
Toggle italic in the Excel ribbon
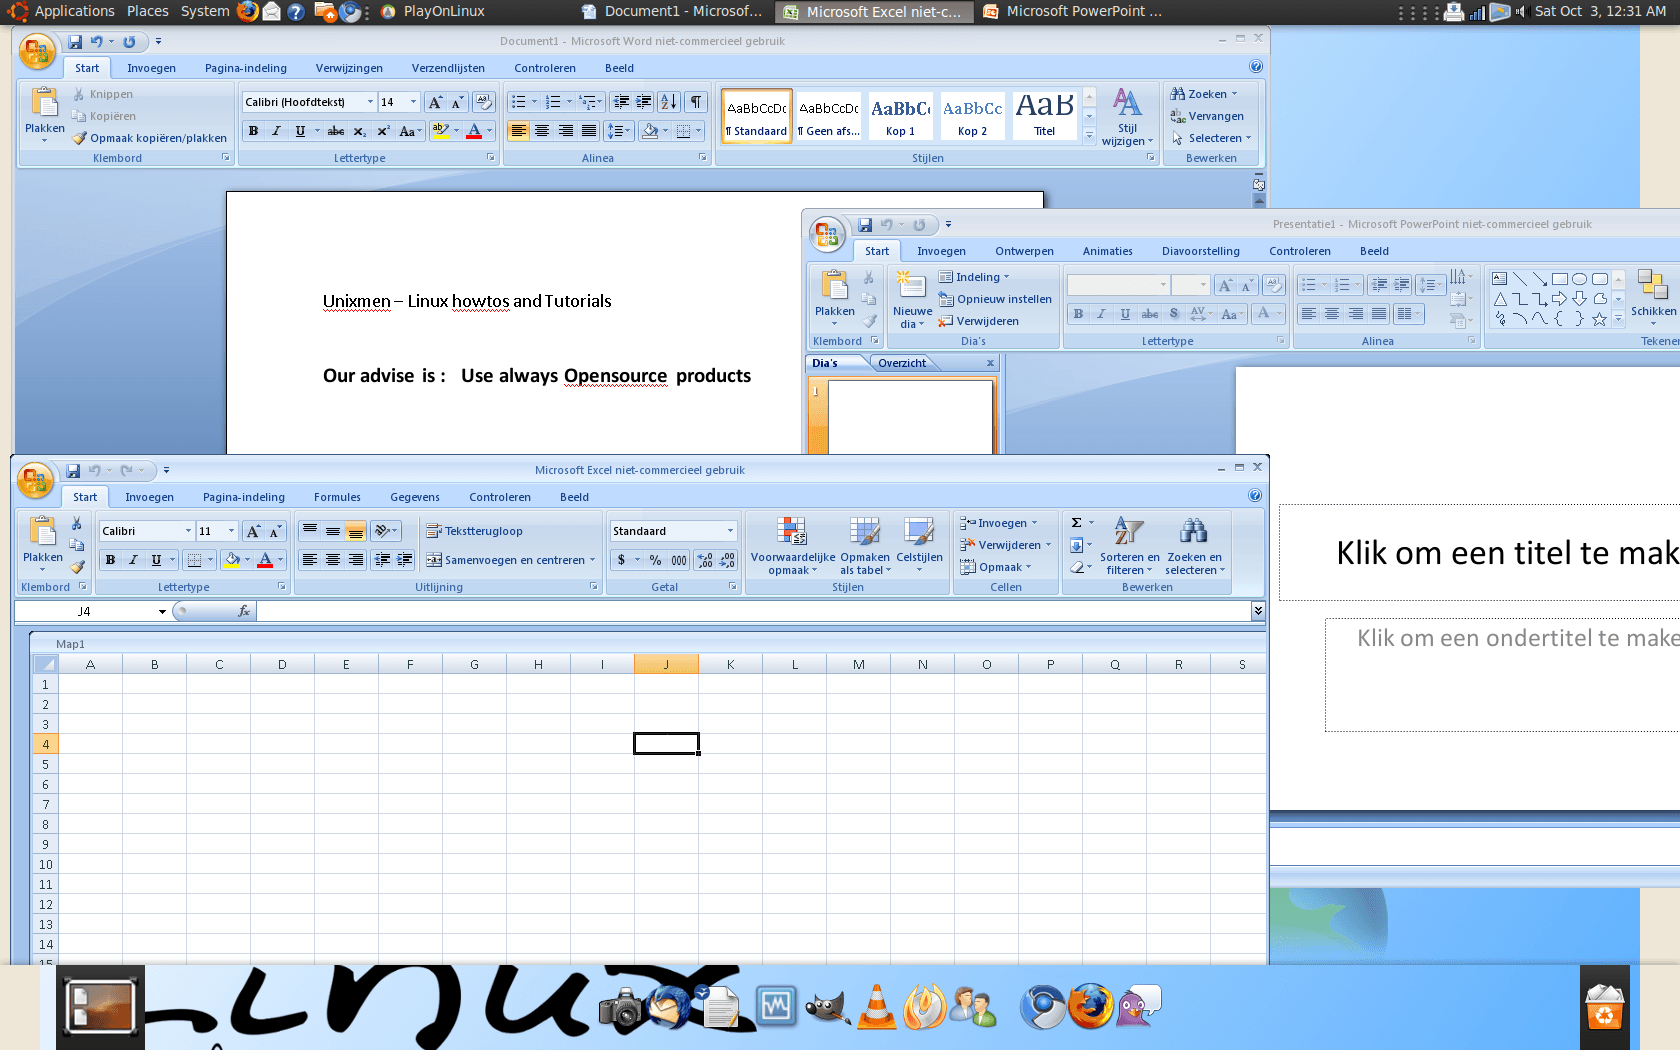click(133, 560)
